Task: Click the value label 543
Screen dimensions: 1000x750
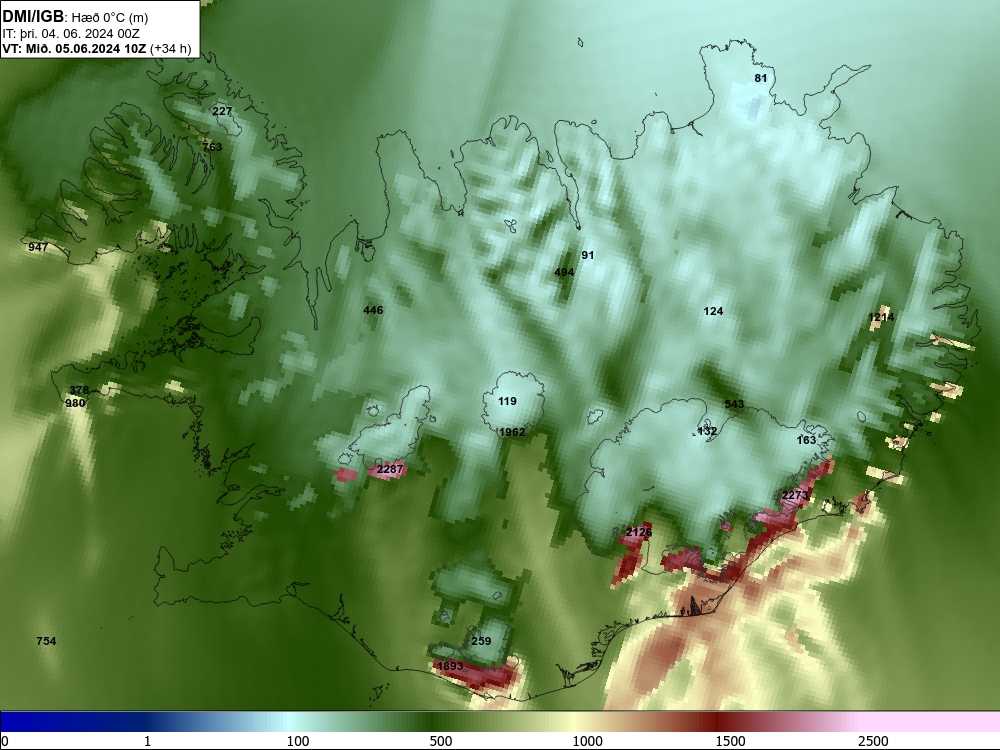Action: pyautogui.click(x=735, y=404)
